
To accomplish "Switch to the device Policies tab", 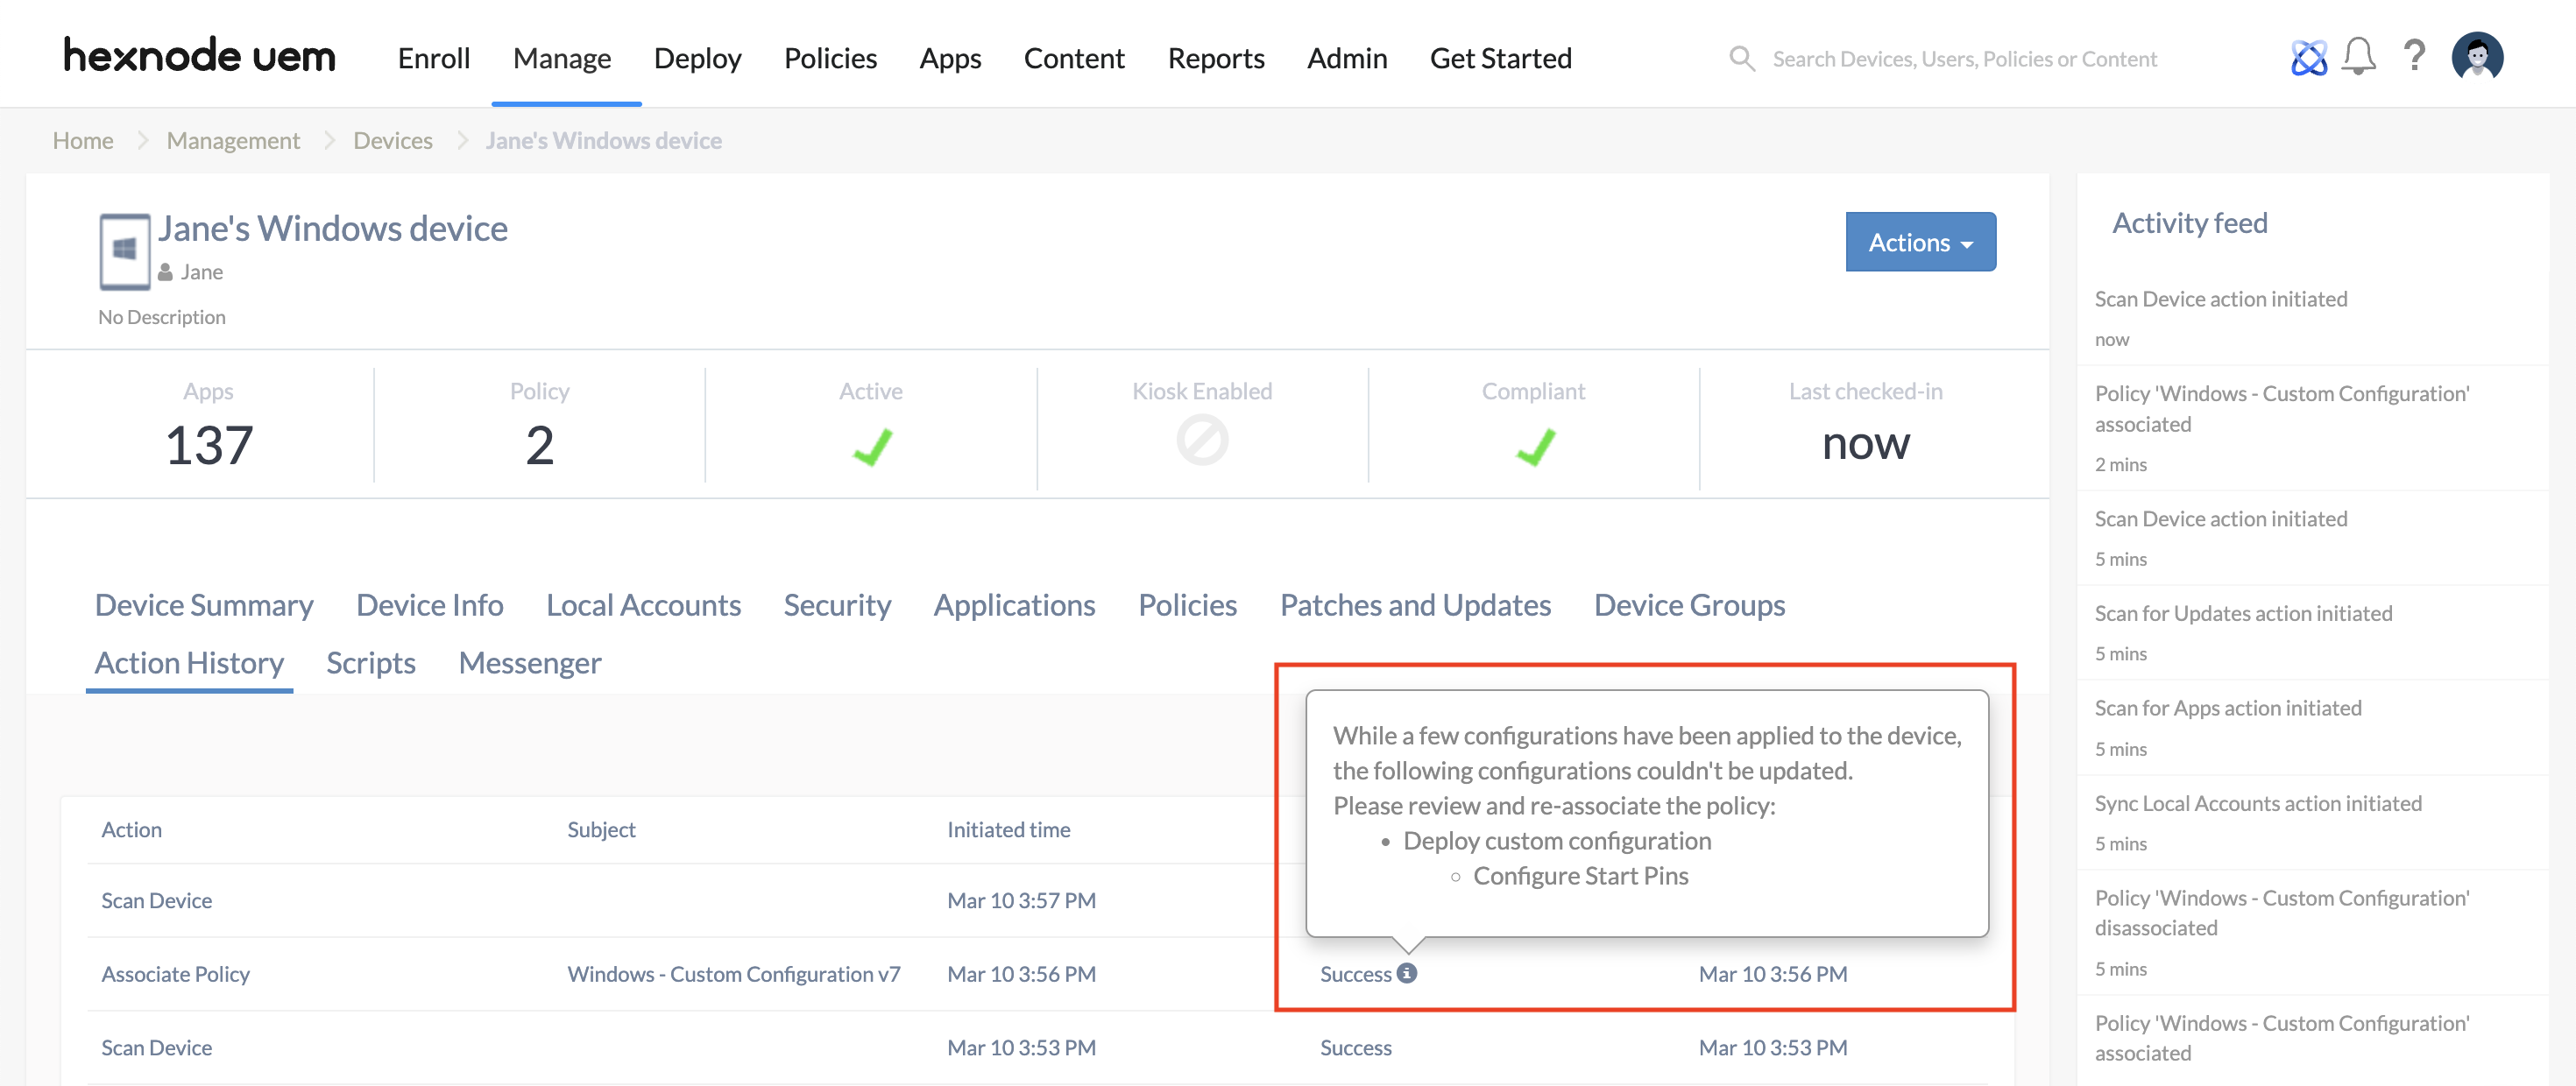I will [x=1187, y=605].
